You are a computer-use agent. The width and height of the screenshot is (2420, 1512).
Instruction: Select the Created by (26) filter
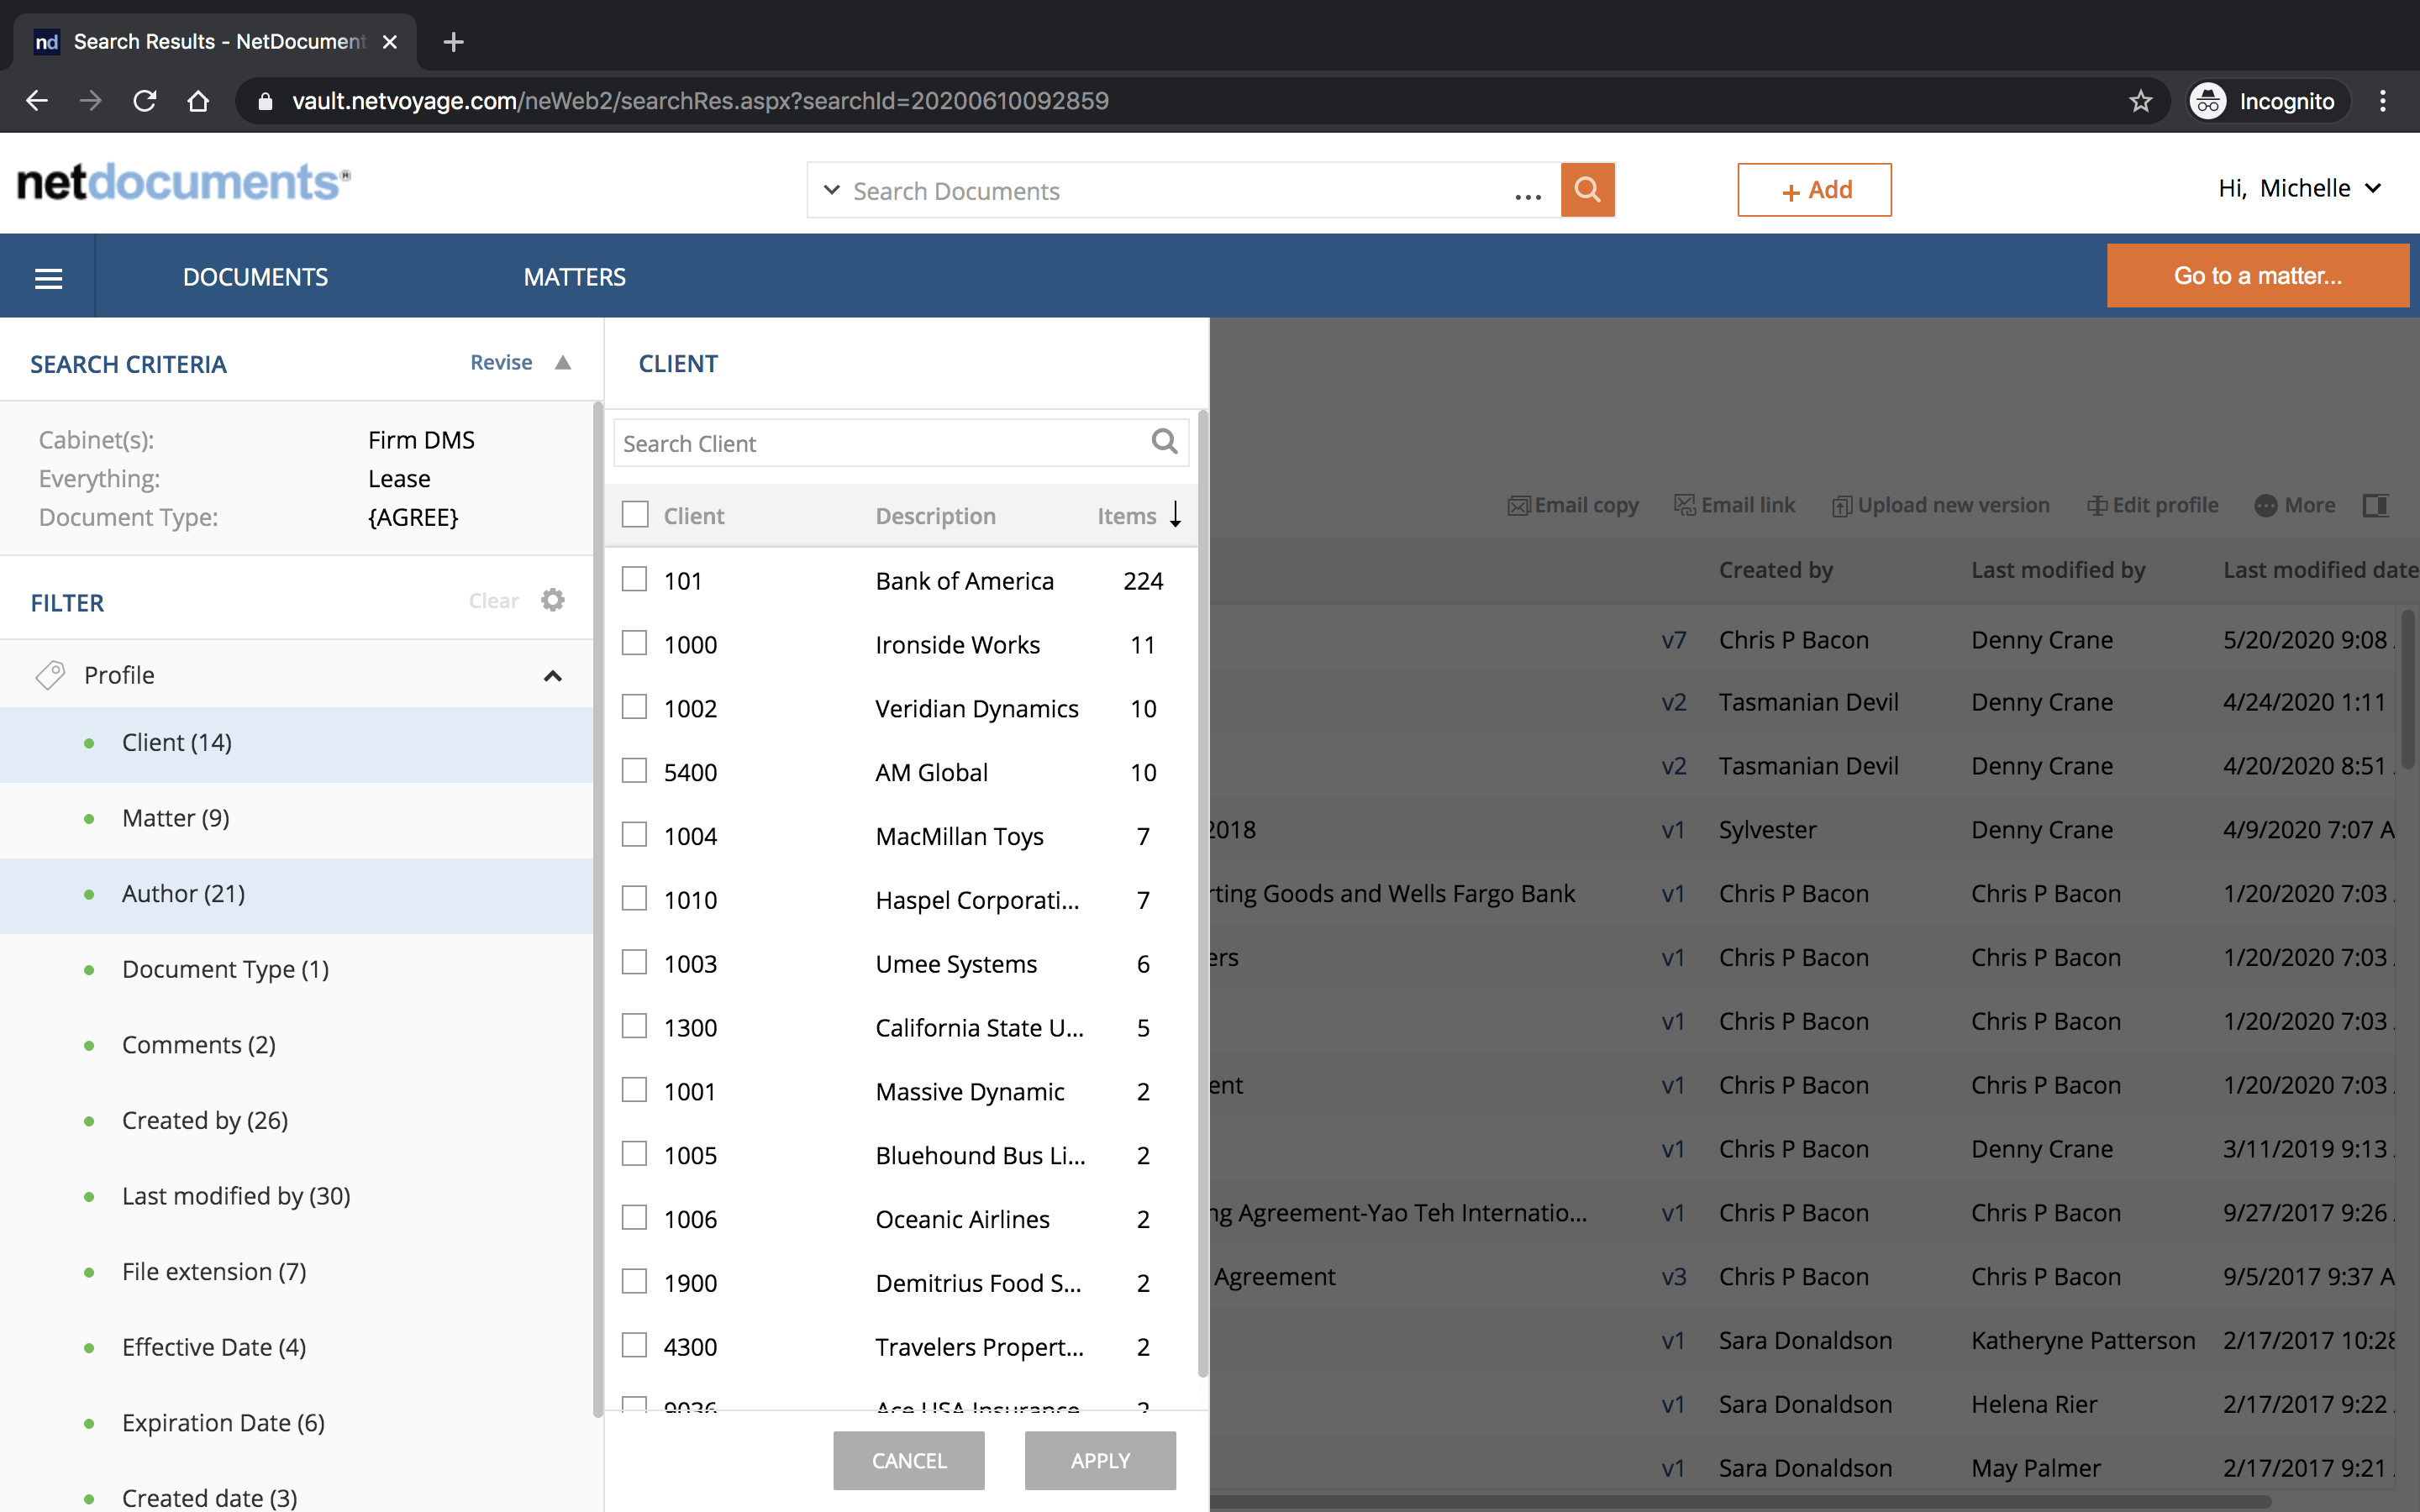[x=297, y=1121]
